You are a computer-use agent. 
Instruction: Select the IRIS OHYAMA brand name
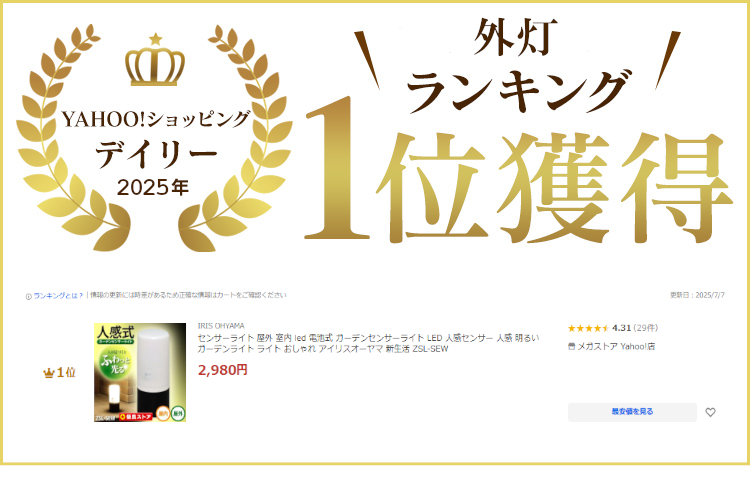[221, 326]
